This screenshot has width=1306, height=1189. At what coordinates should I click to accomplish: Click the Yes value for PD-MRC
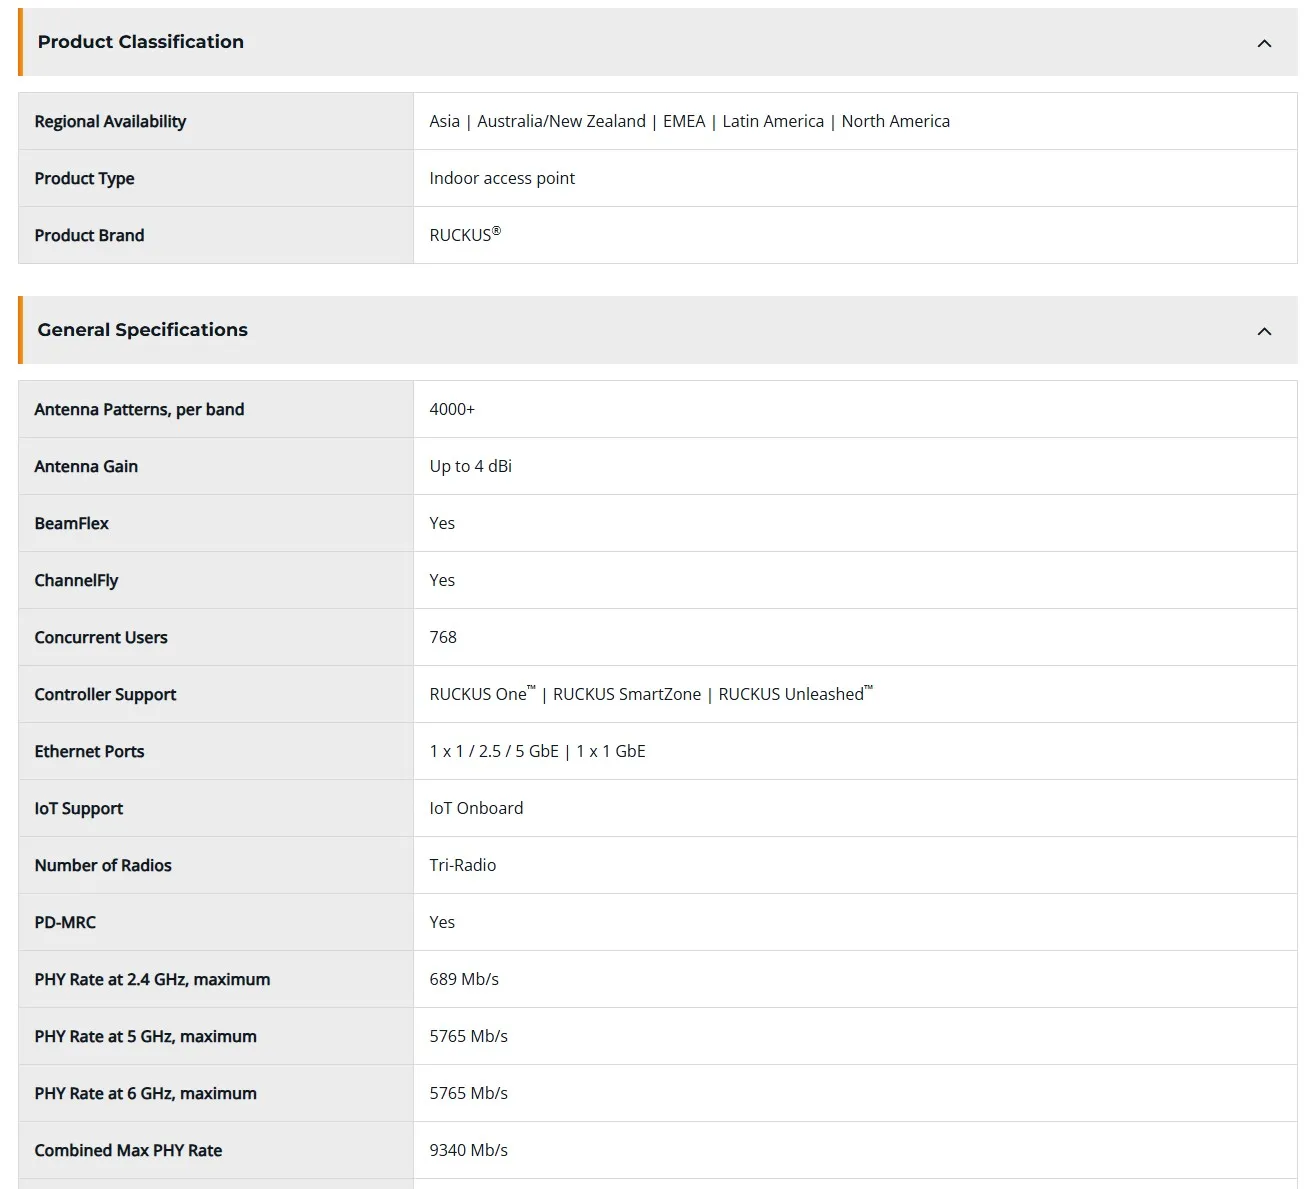(x=442, y=923)
